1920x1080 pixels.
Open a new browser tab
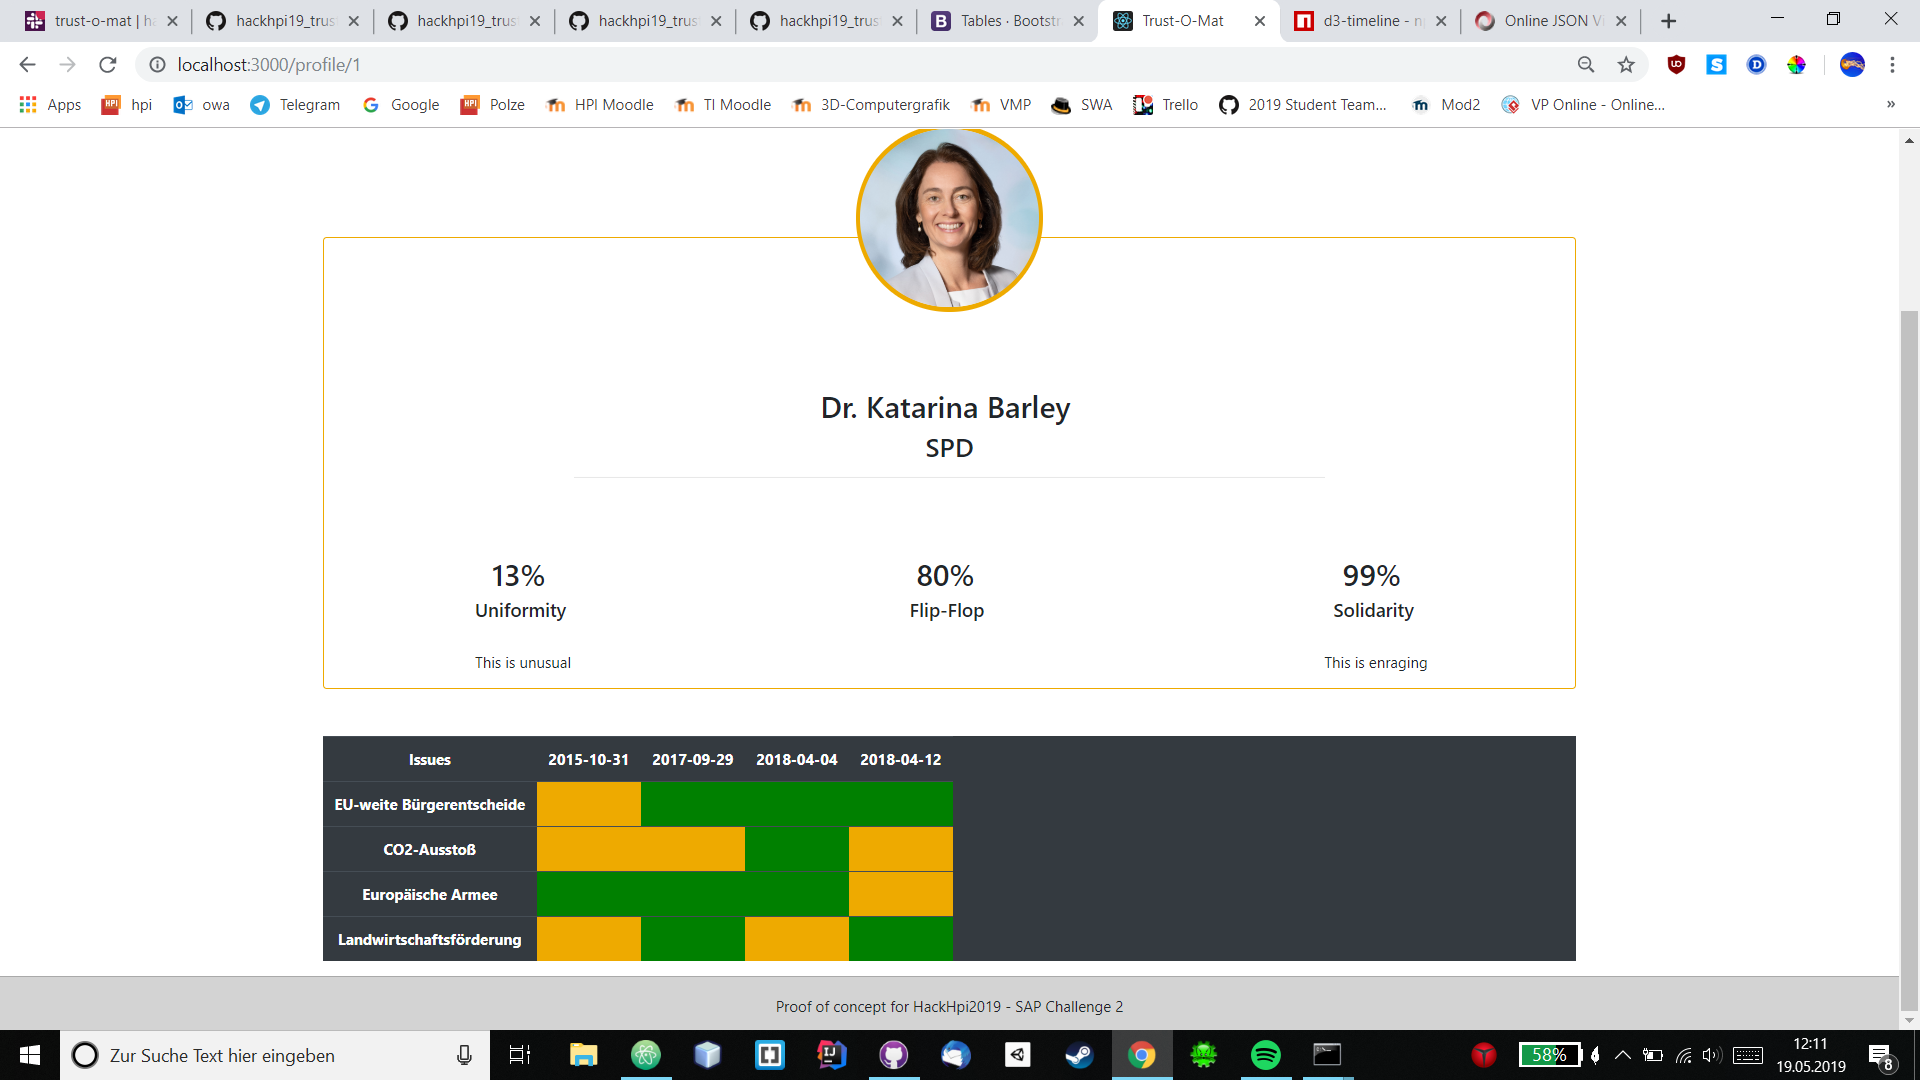click(x=1668, y=21)
